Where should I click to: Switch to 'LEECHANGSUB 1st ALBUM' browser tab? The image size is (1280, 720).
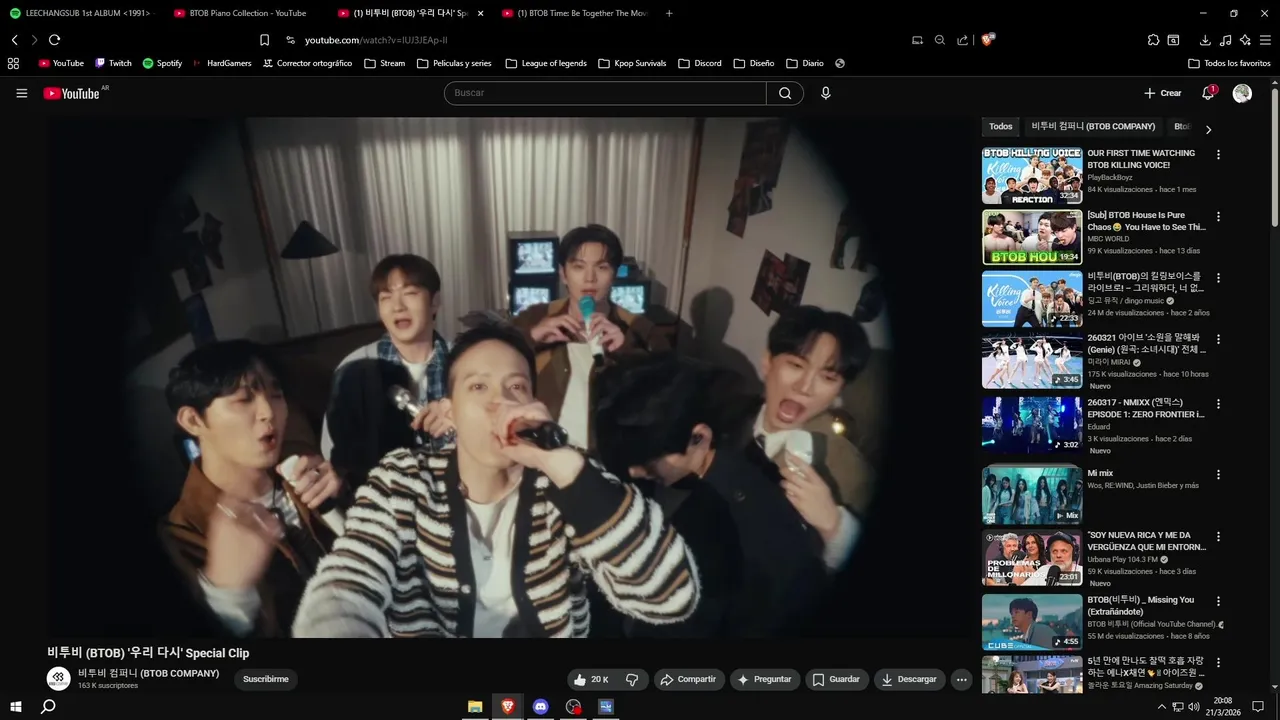[81, 13]
